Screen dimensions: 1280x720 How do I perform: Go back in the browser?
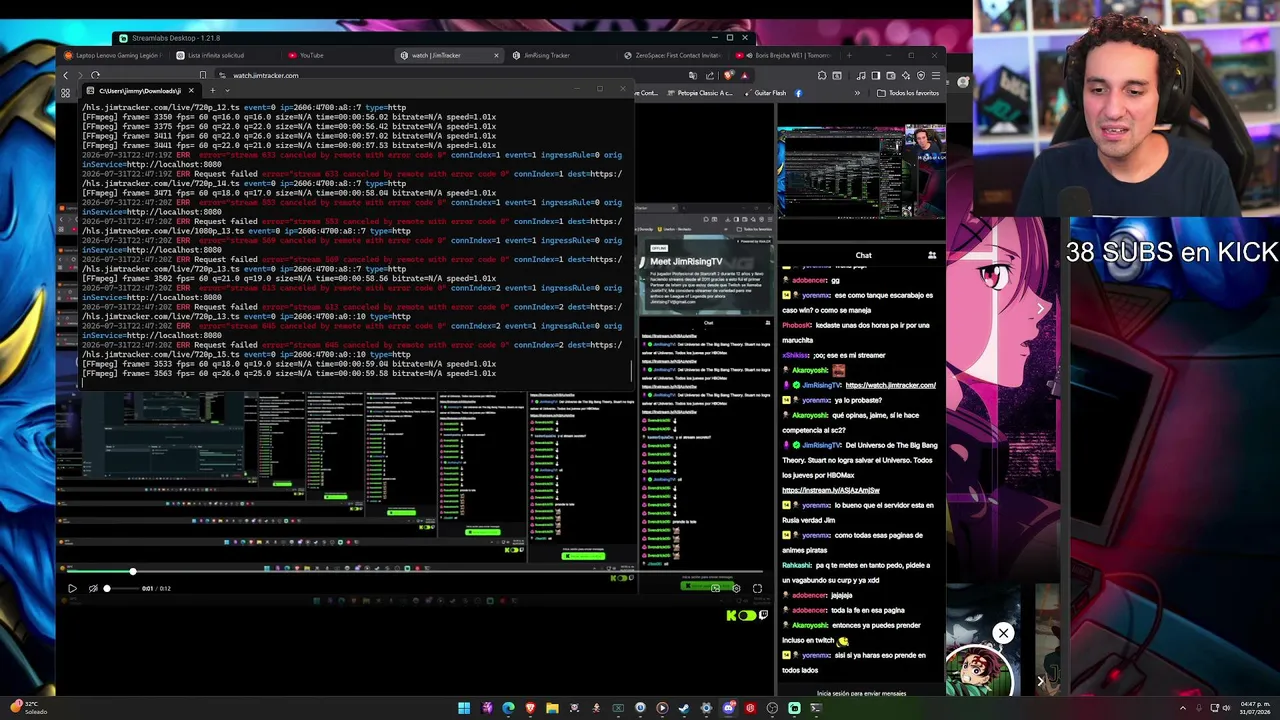(x=66, y=75)
